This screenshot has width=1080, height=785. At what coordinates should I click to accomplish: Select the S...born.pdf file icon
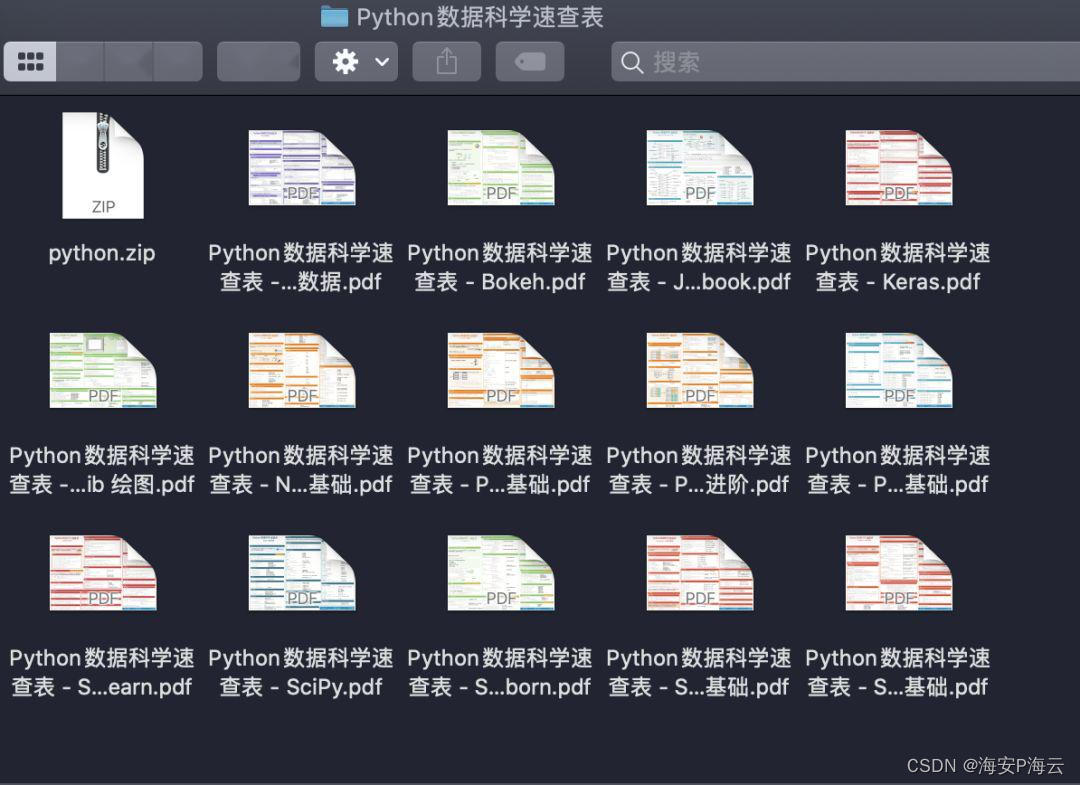[501, 572]
